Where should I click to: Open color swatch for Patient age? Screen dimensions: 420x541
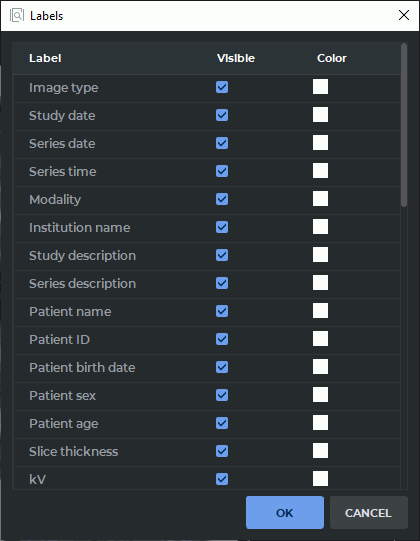tap(320, 422)
